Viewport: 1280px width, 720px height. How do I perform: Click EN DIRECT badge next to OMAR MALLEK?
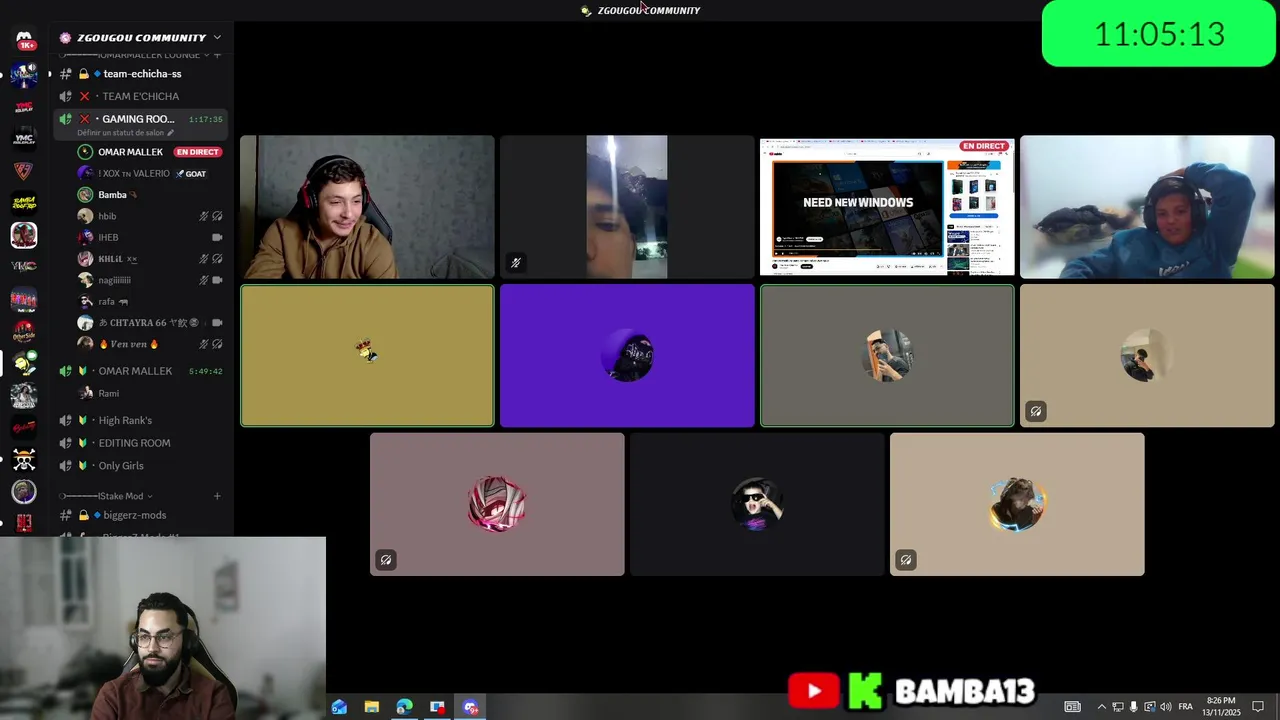197,152
